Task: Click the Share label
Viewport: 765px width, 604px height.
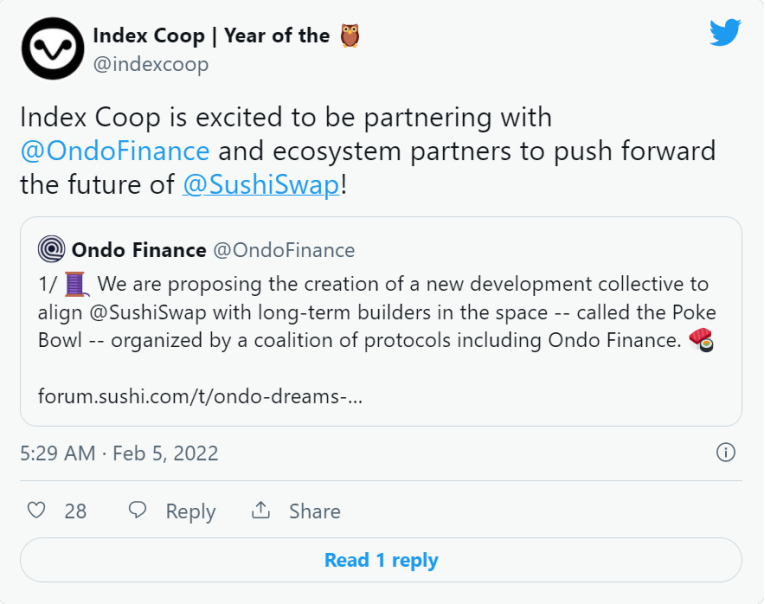Action: click(x=315, y=511)
